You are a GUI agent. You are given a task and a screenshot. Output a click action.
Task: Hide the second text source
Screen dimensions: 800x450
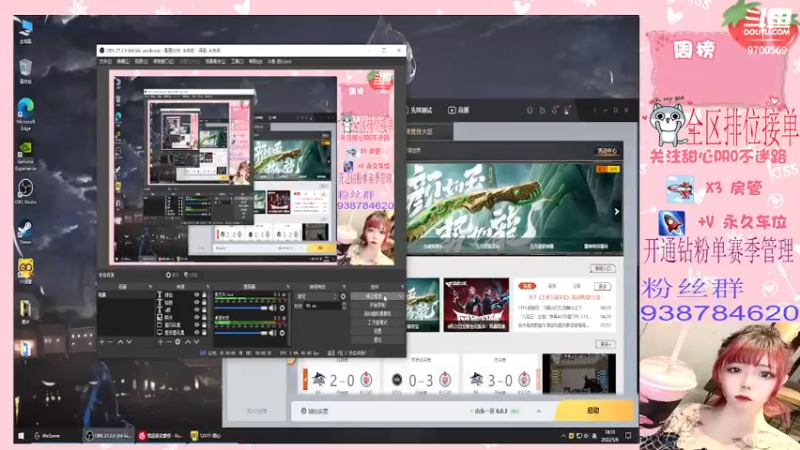tap(196, 302)
